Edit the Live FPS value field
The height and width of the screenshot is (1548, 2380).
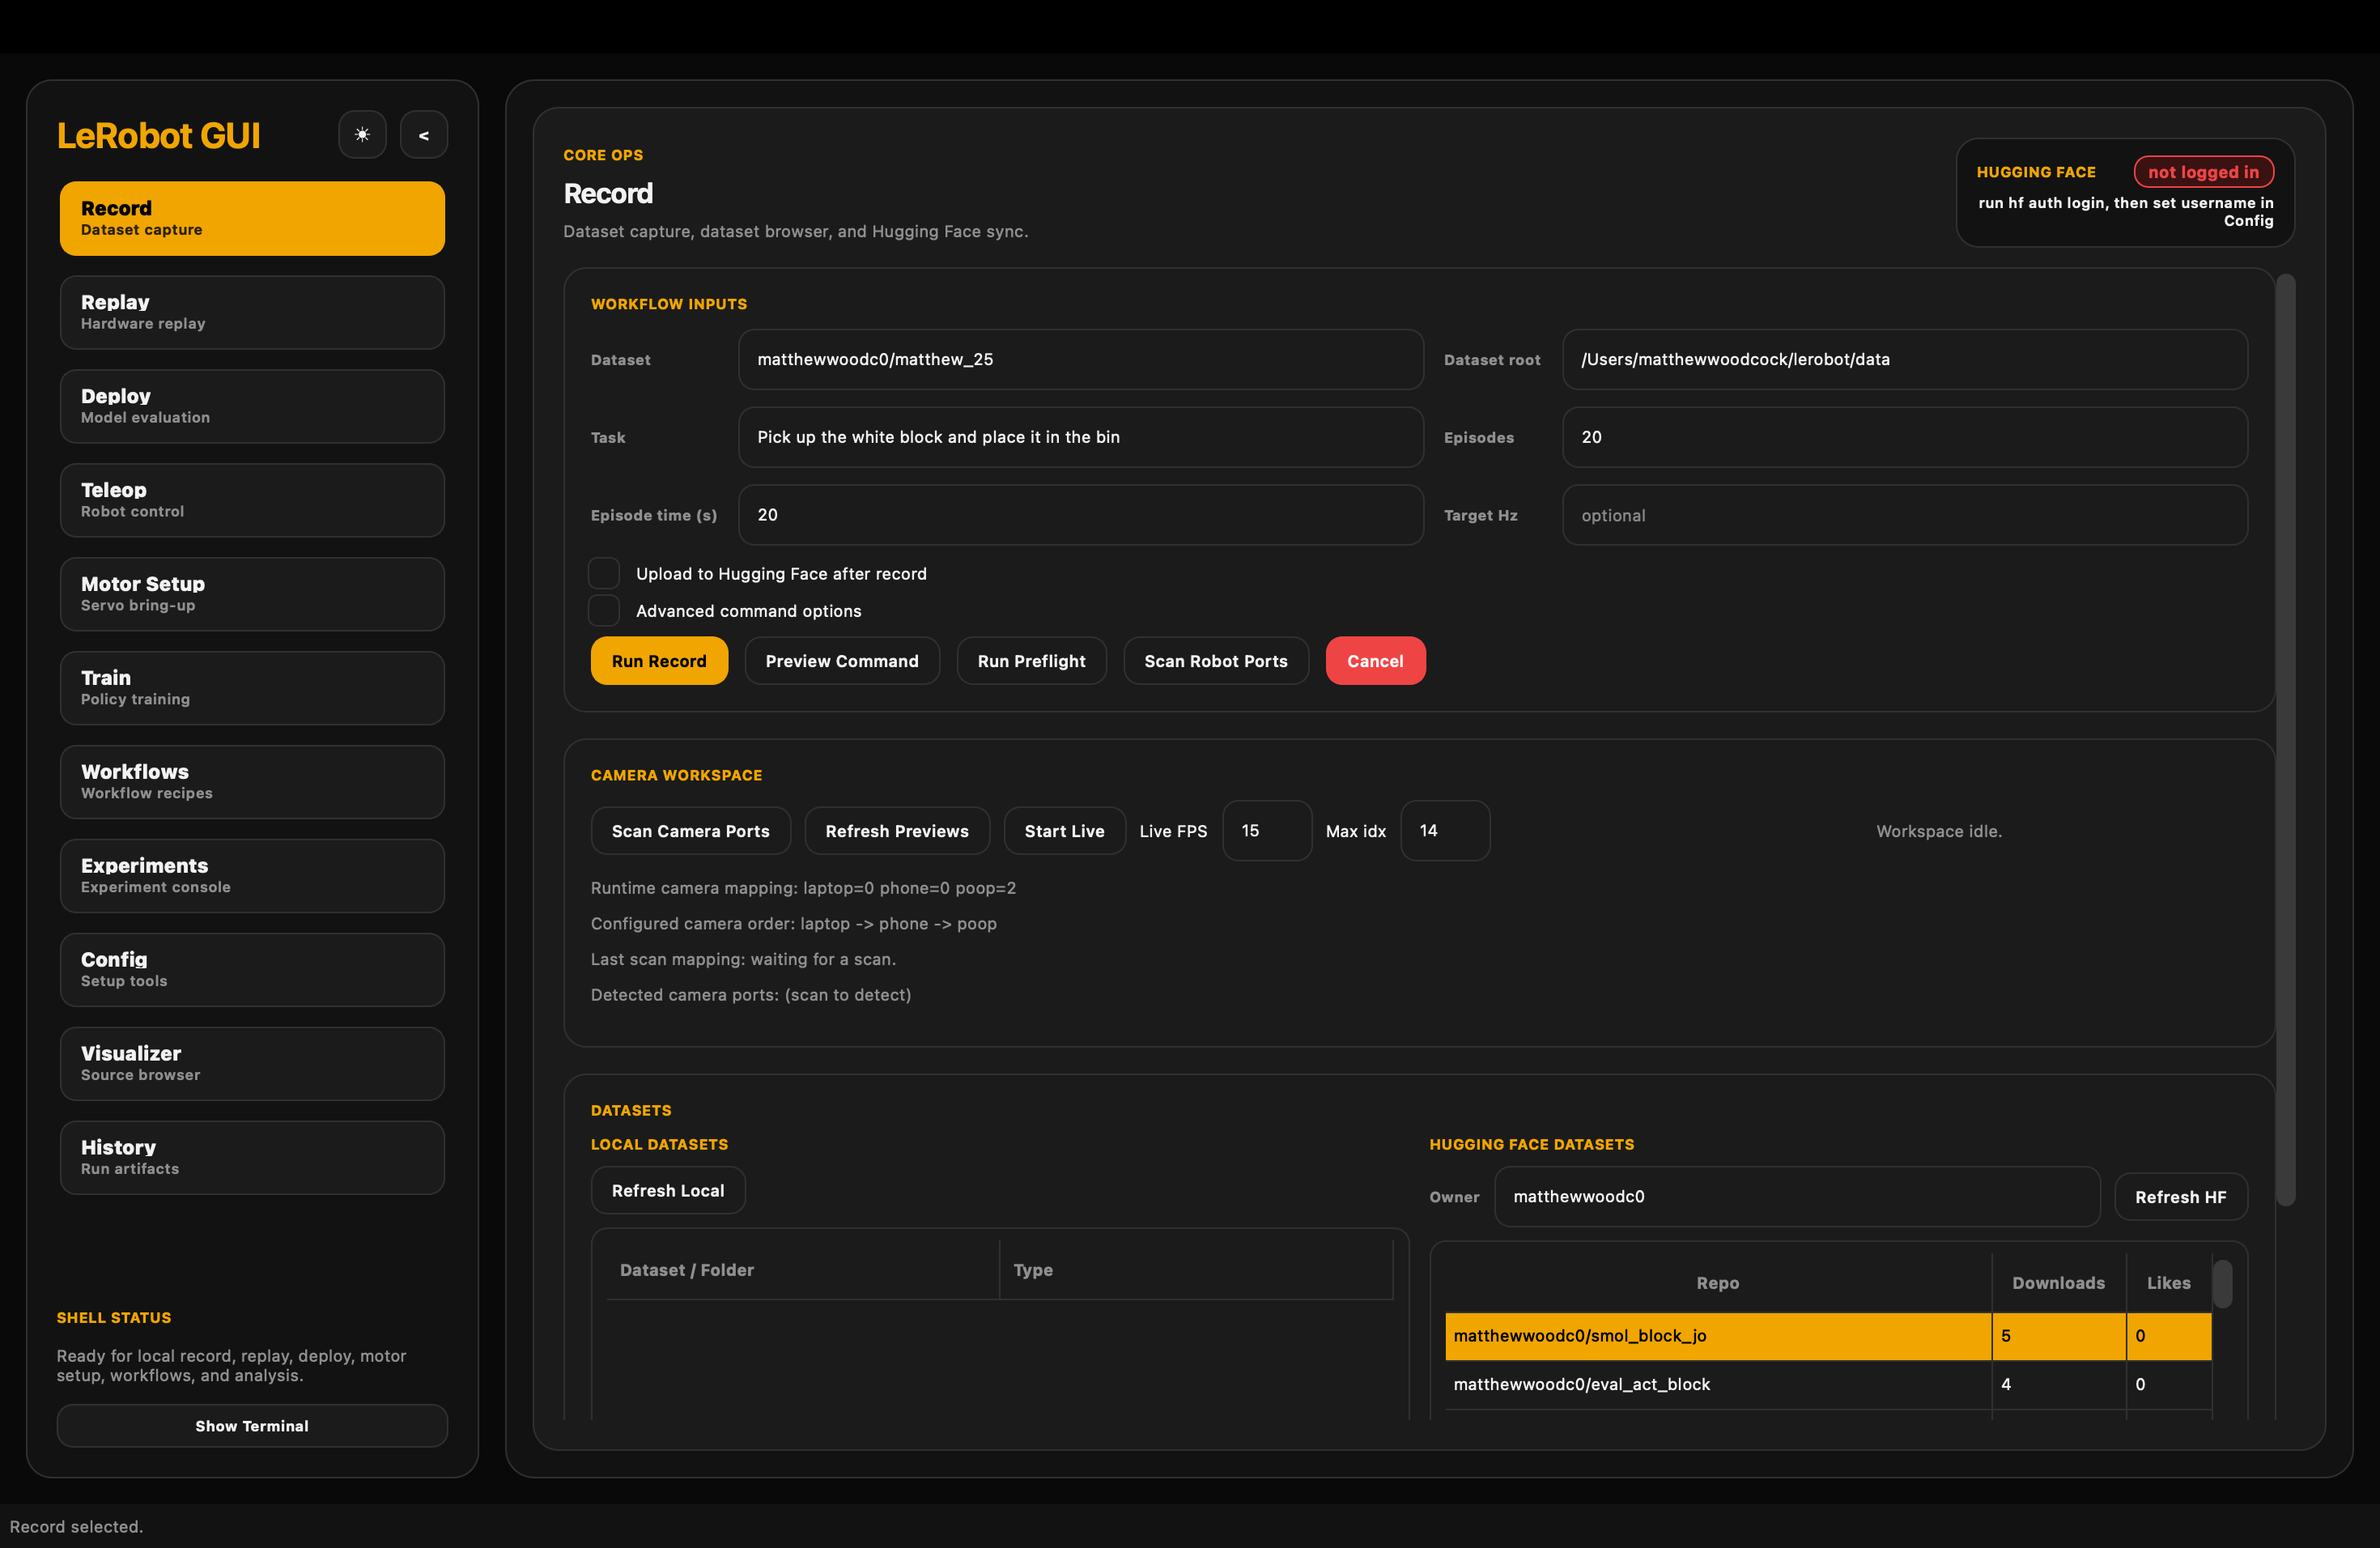pos(1267,831)
